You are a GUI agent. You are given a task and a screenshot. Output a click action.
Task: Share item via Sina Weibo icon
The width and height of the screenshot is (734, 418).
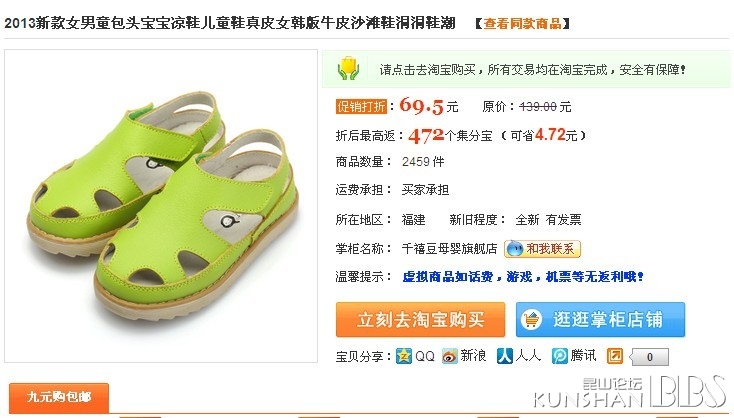click(x=449, y=357)
